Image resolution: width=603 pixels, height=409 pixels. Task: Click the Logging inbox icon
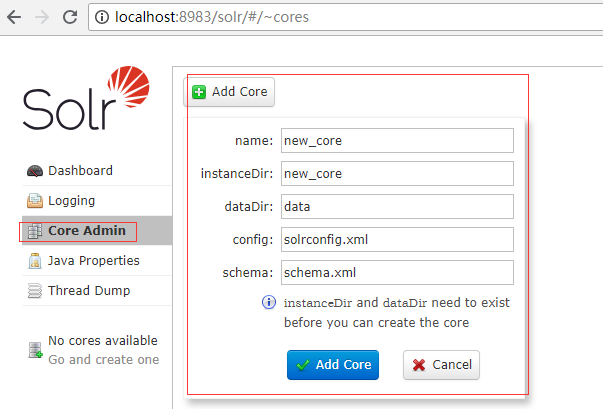35,201
